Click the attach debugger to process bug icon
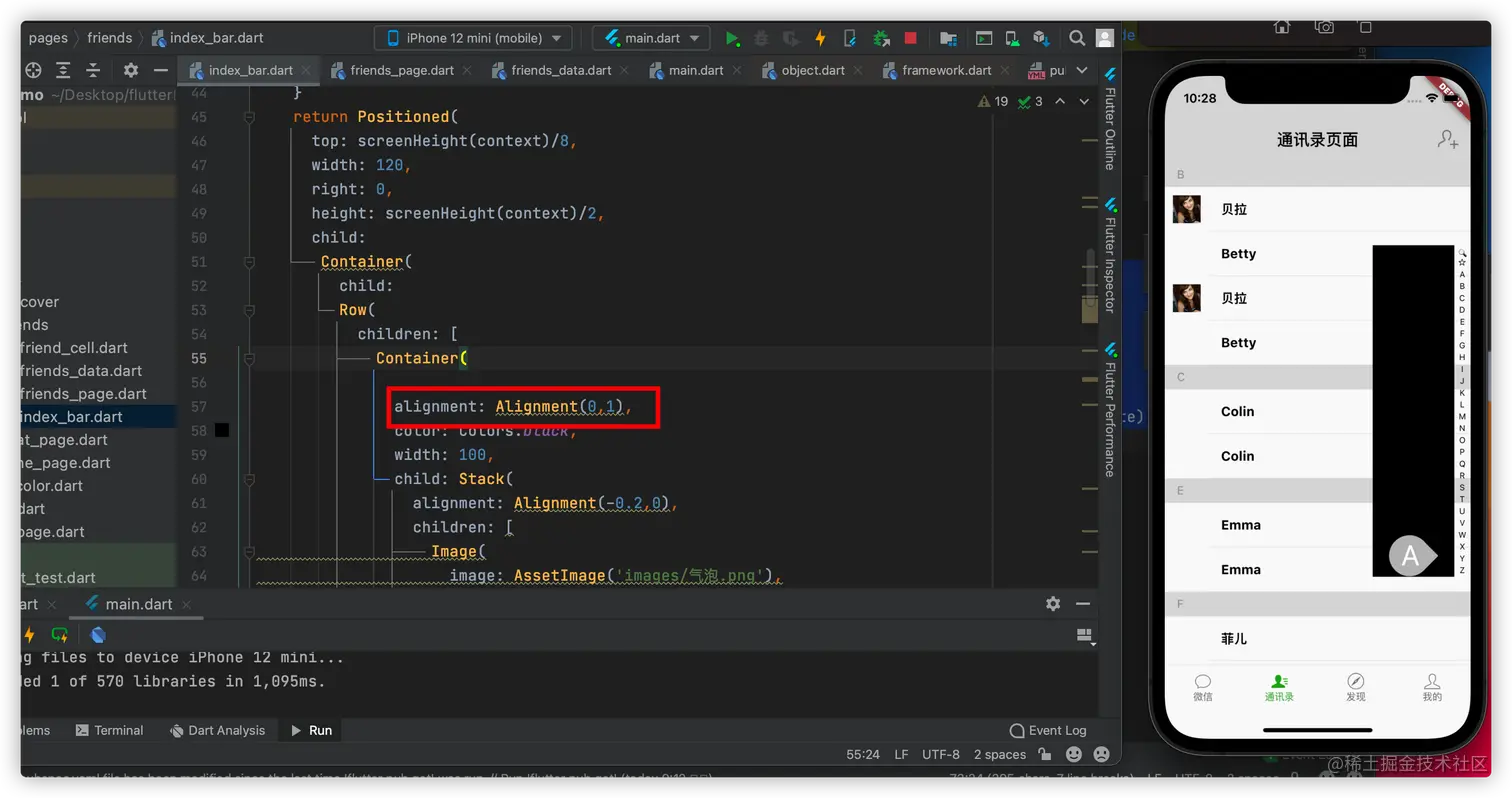Screen dimensions: 1512x798 [881, 38]
